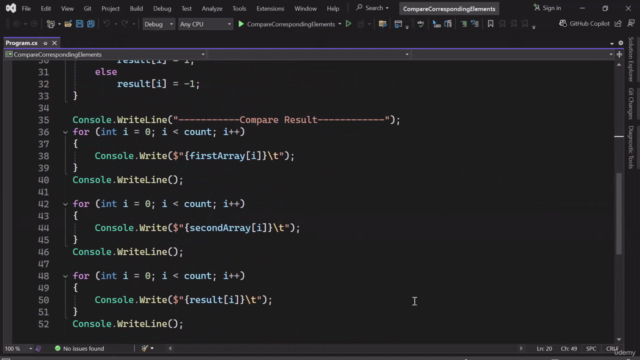Image resolution: width=640 pixels, height=360 pixels.
Task: Open the File menu
Action: click(x=26, y=8)
